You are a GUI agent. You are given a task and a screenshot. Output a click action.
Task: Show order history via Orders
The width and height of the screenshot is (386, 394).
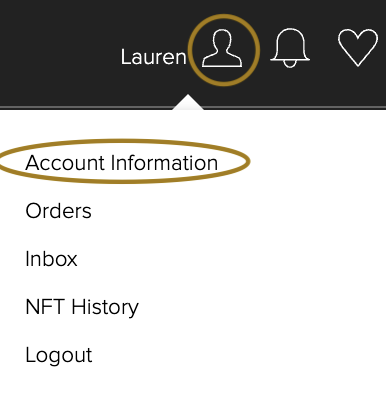click(58, 211)
